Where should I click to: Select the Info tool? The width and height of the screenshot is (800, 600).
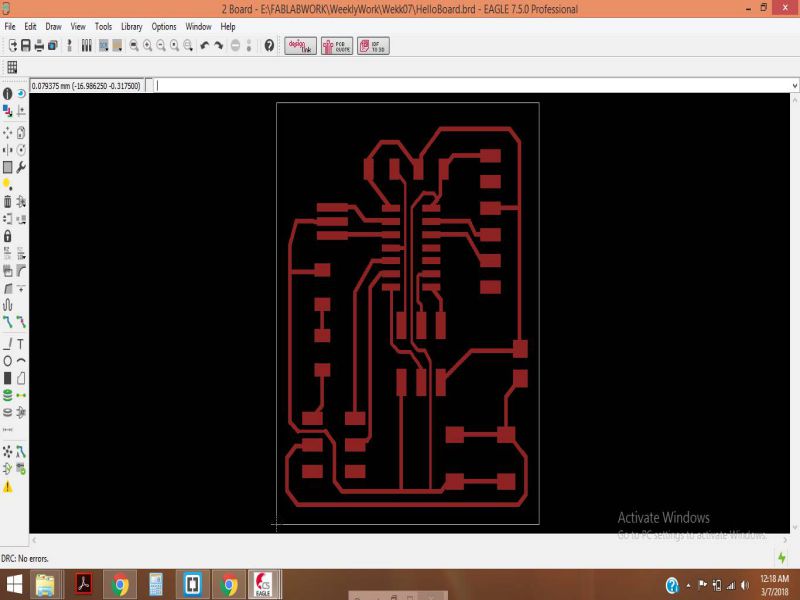[x=7, y=94]
